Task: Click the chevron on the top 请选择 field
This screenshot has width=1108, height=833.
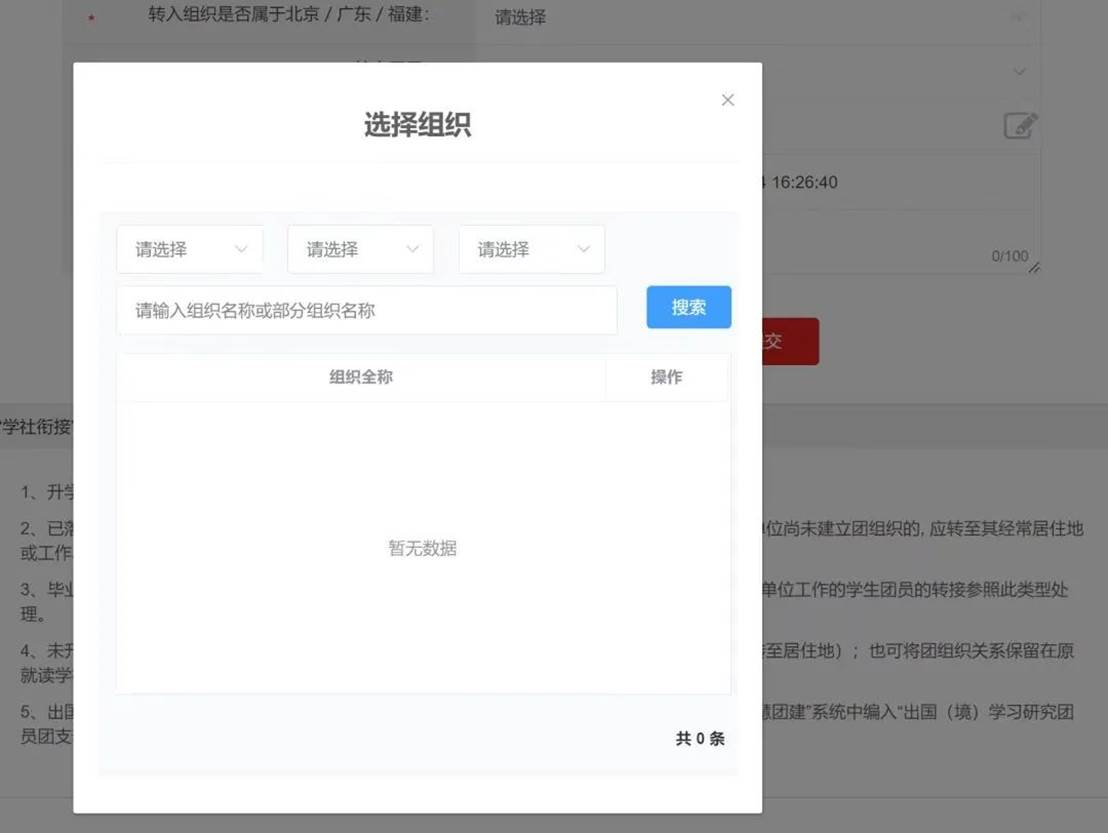Action: [x=1019, y=16]
